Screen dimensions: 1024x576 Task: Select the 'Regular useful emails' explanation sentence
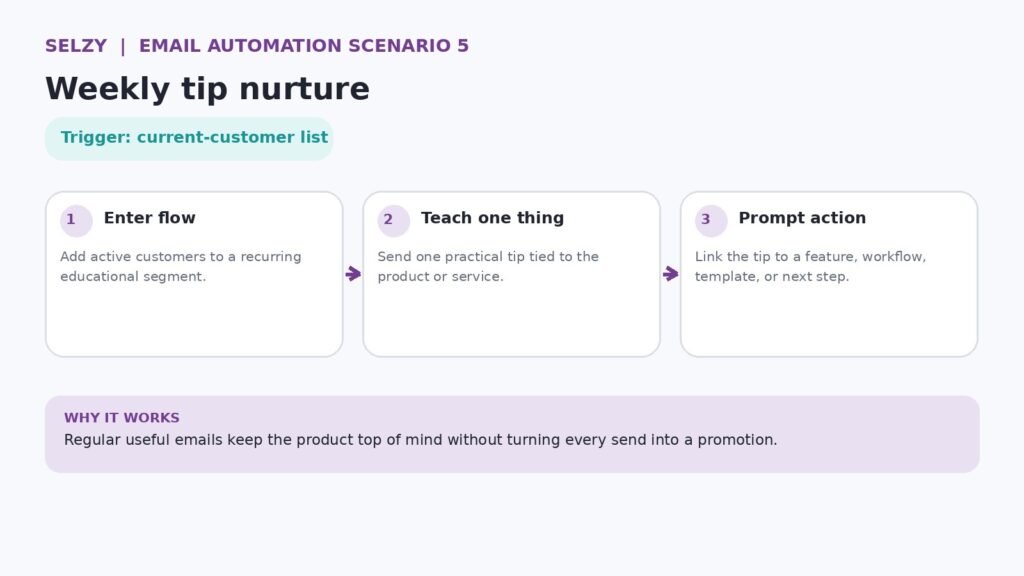421,440
